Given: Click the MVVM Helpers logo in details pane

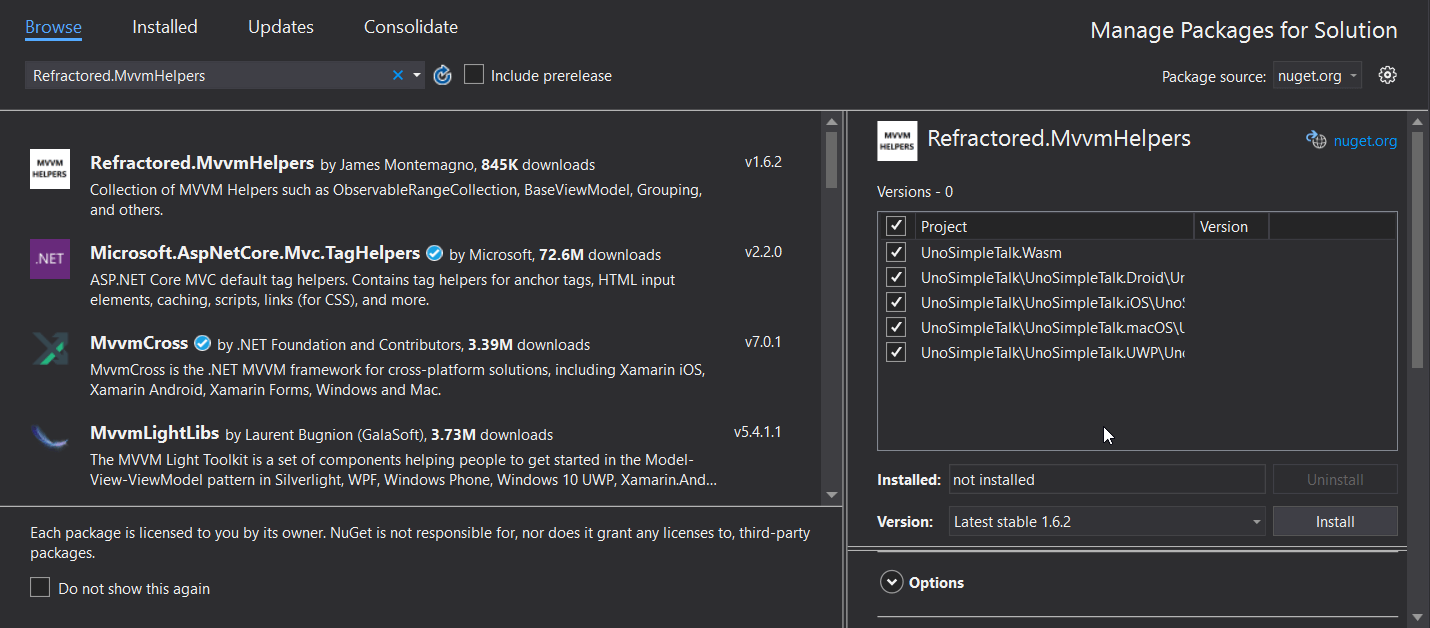Looking at the screenshot, I should click(x=897, y=141).
